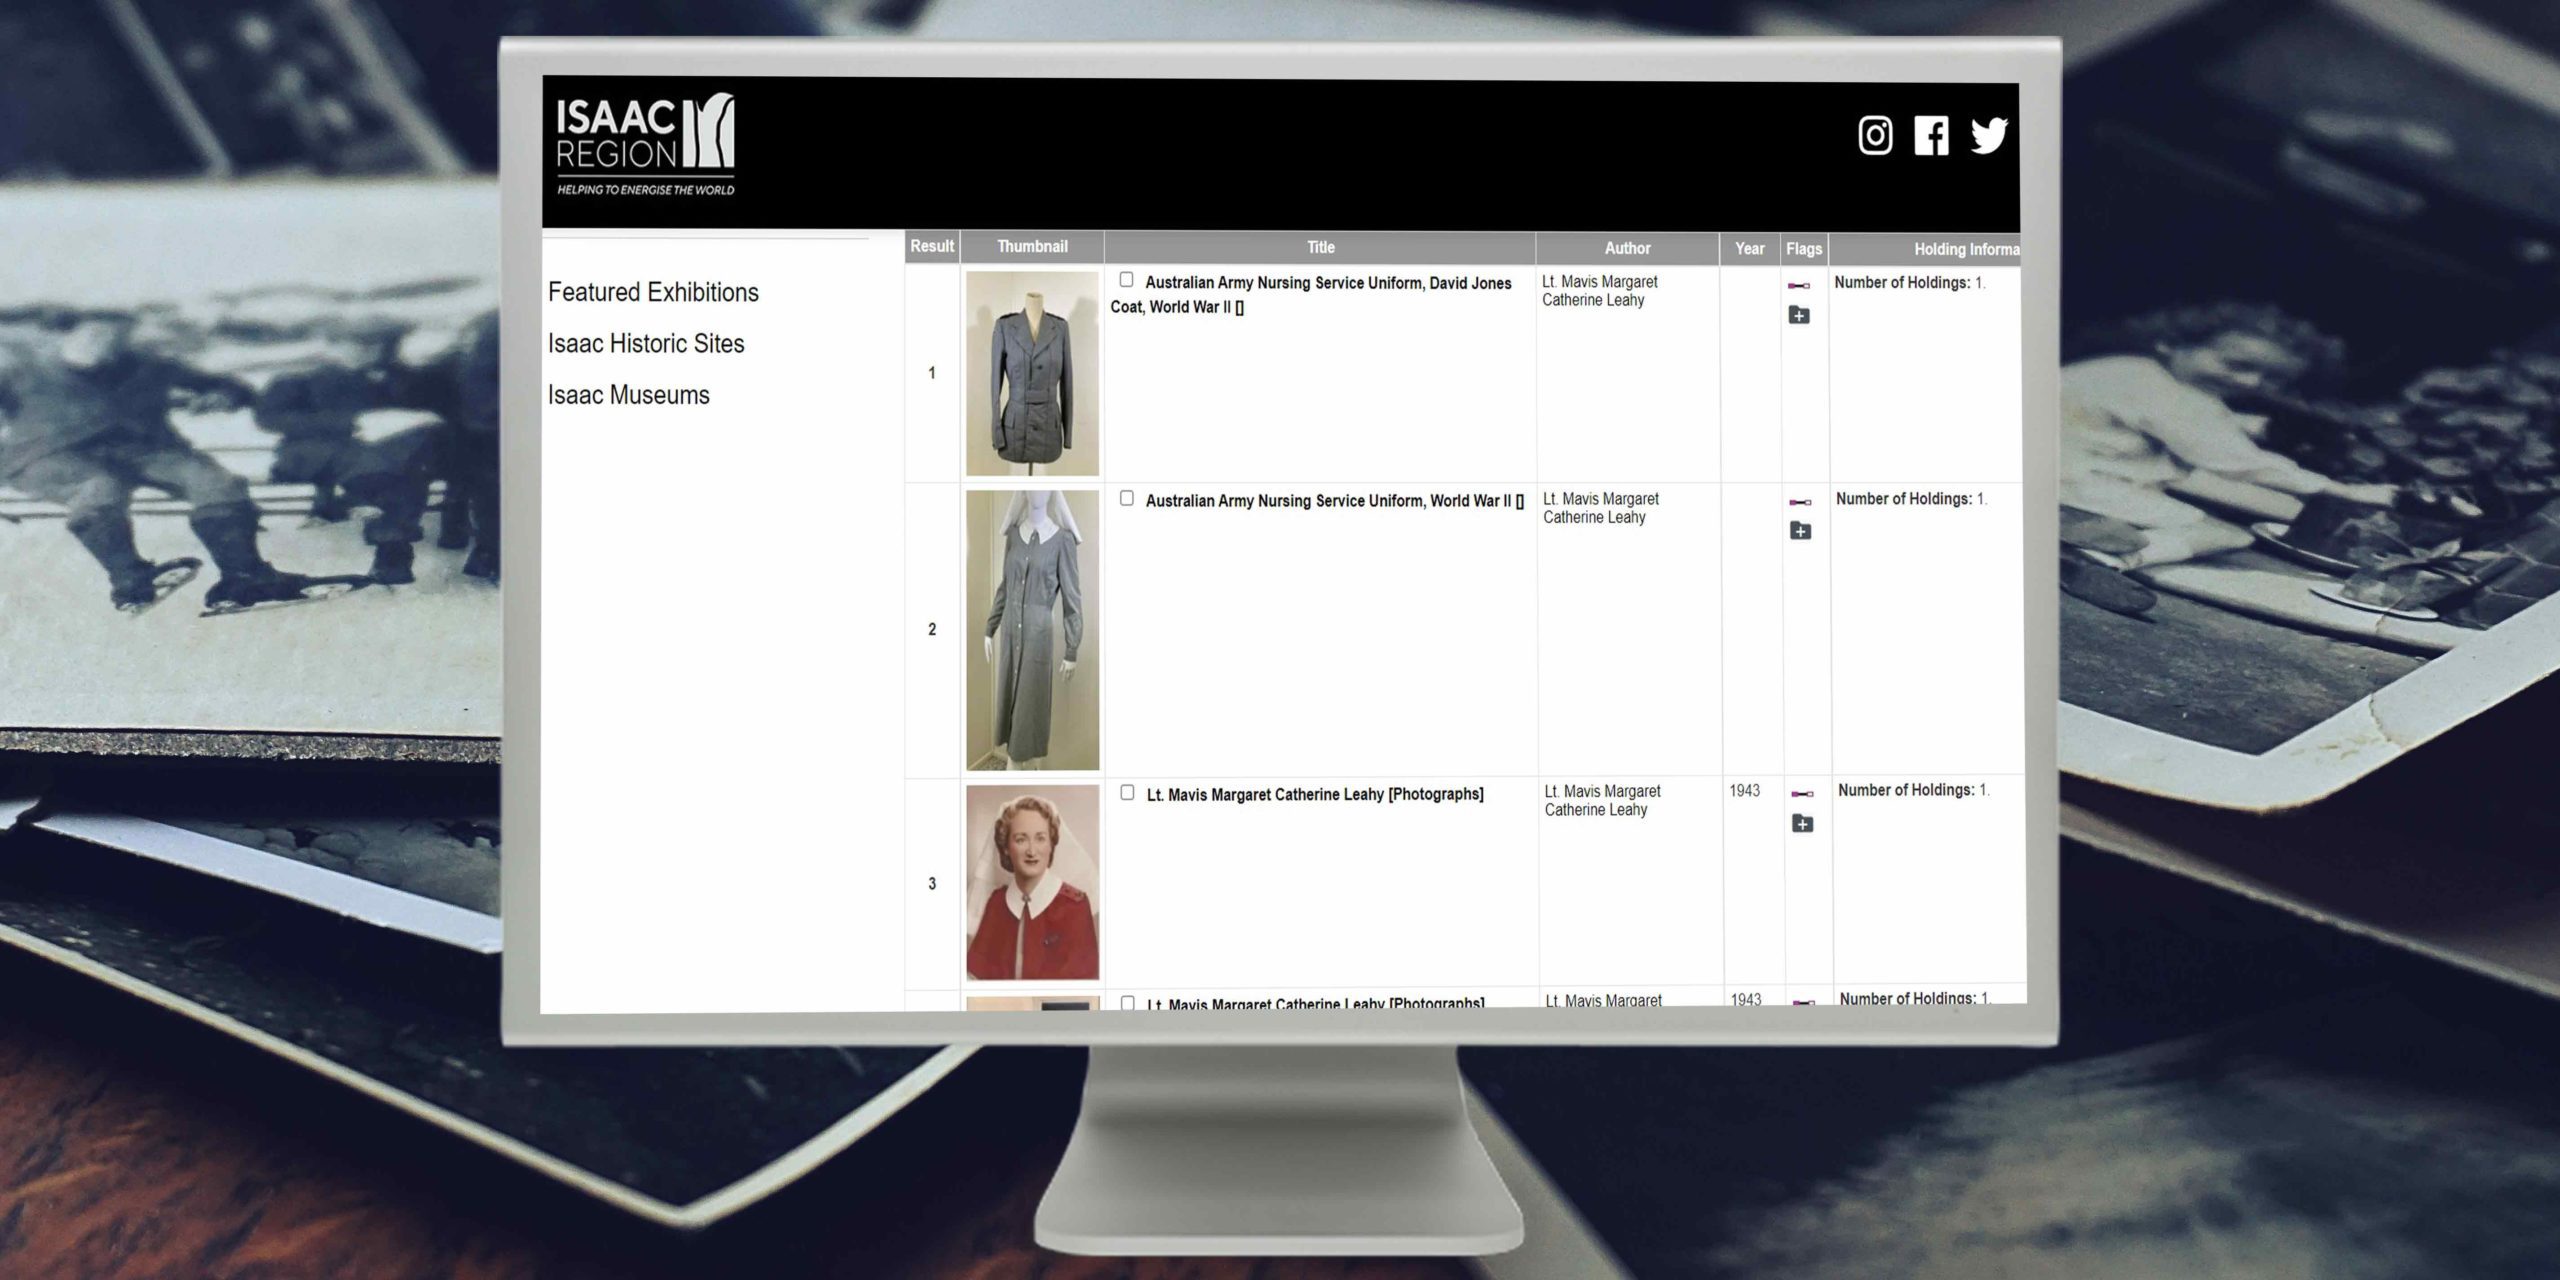Click the pink flag icon in result 1
The width and height of the screenshot is (2560, 1280).
(x=1798, y=286)
